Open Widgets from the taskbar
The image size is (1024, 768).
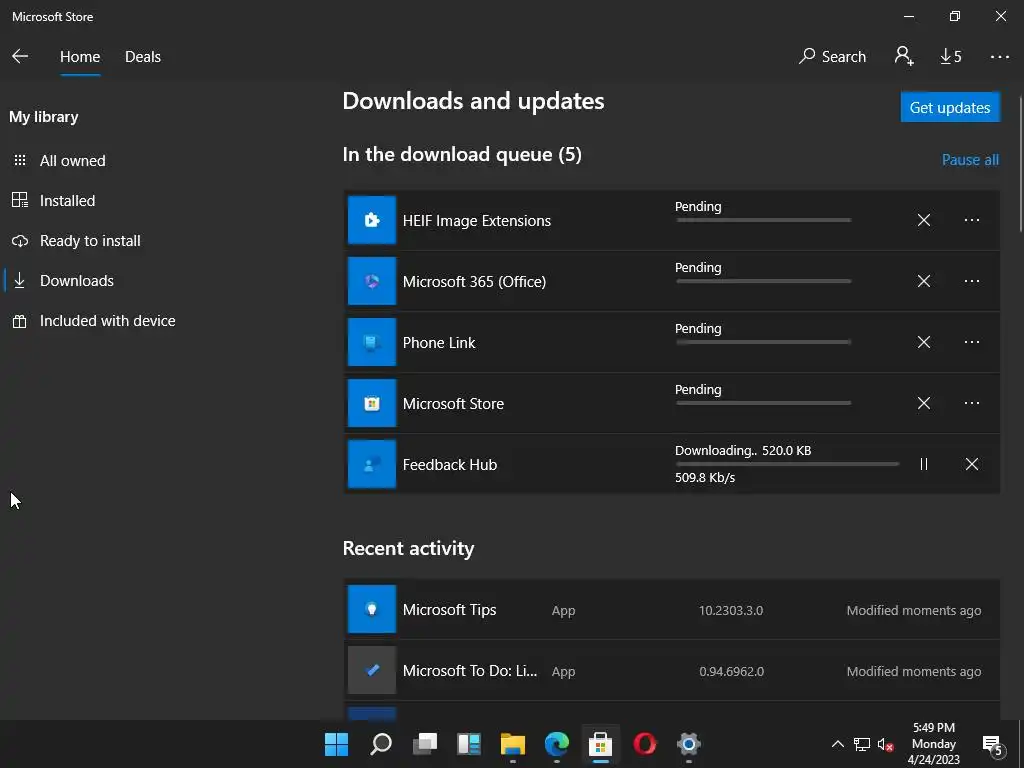click(469, 744)
